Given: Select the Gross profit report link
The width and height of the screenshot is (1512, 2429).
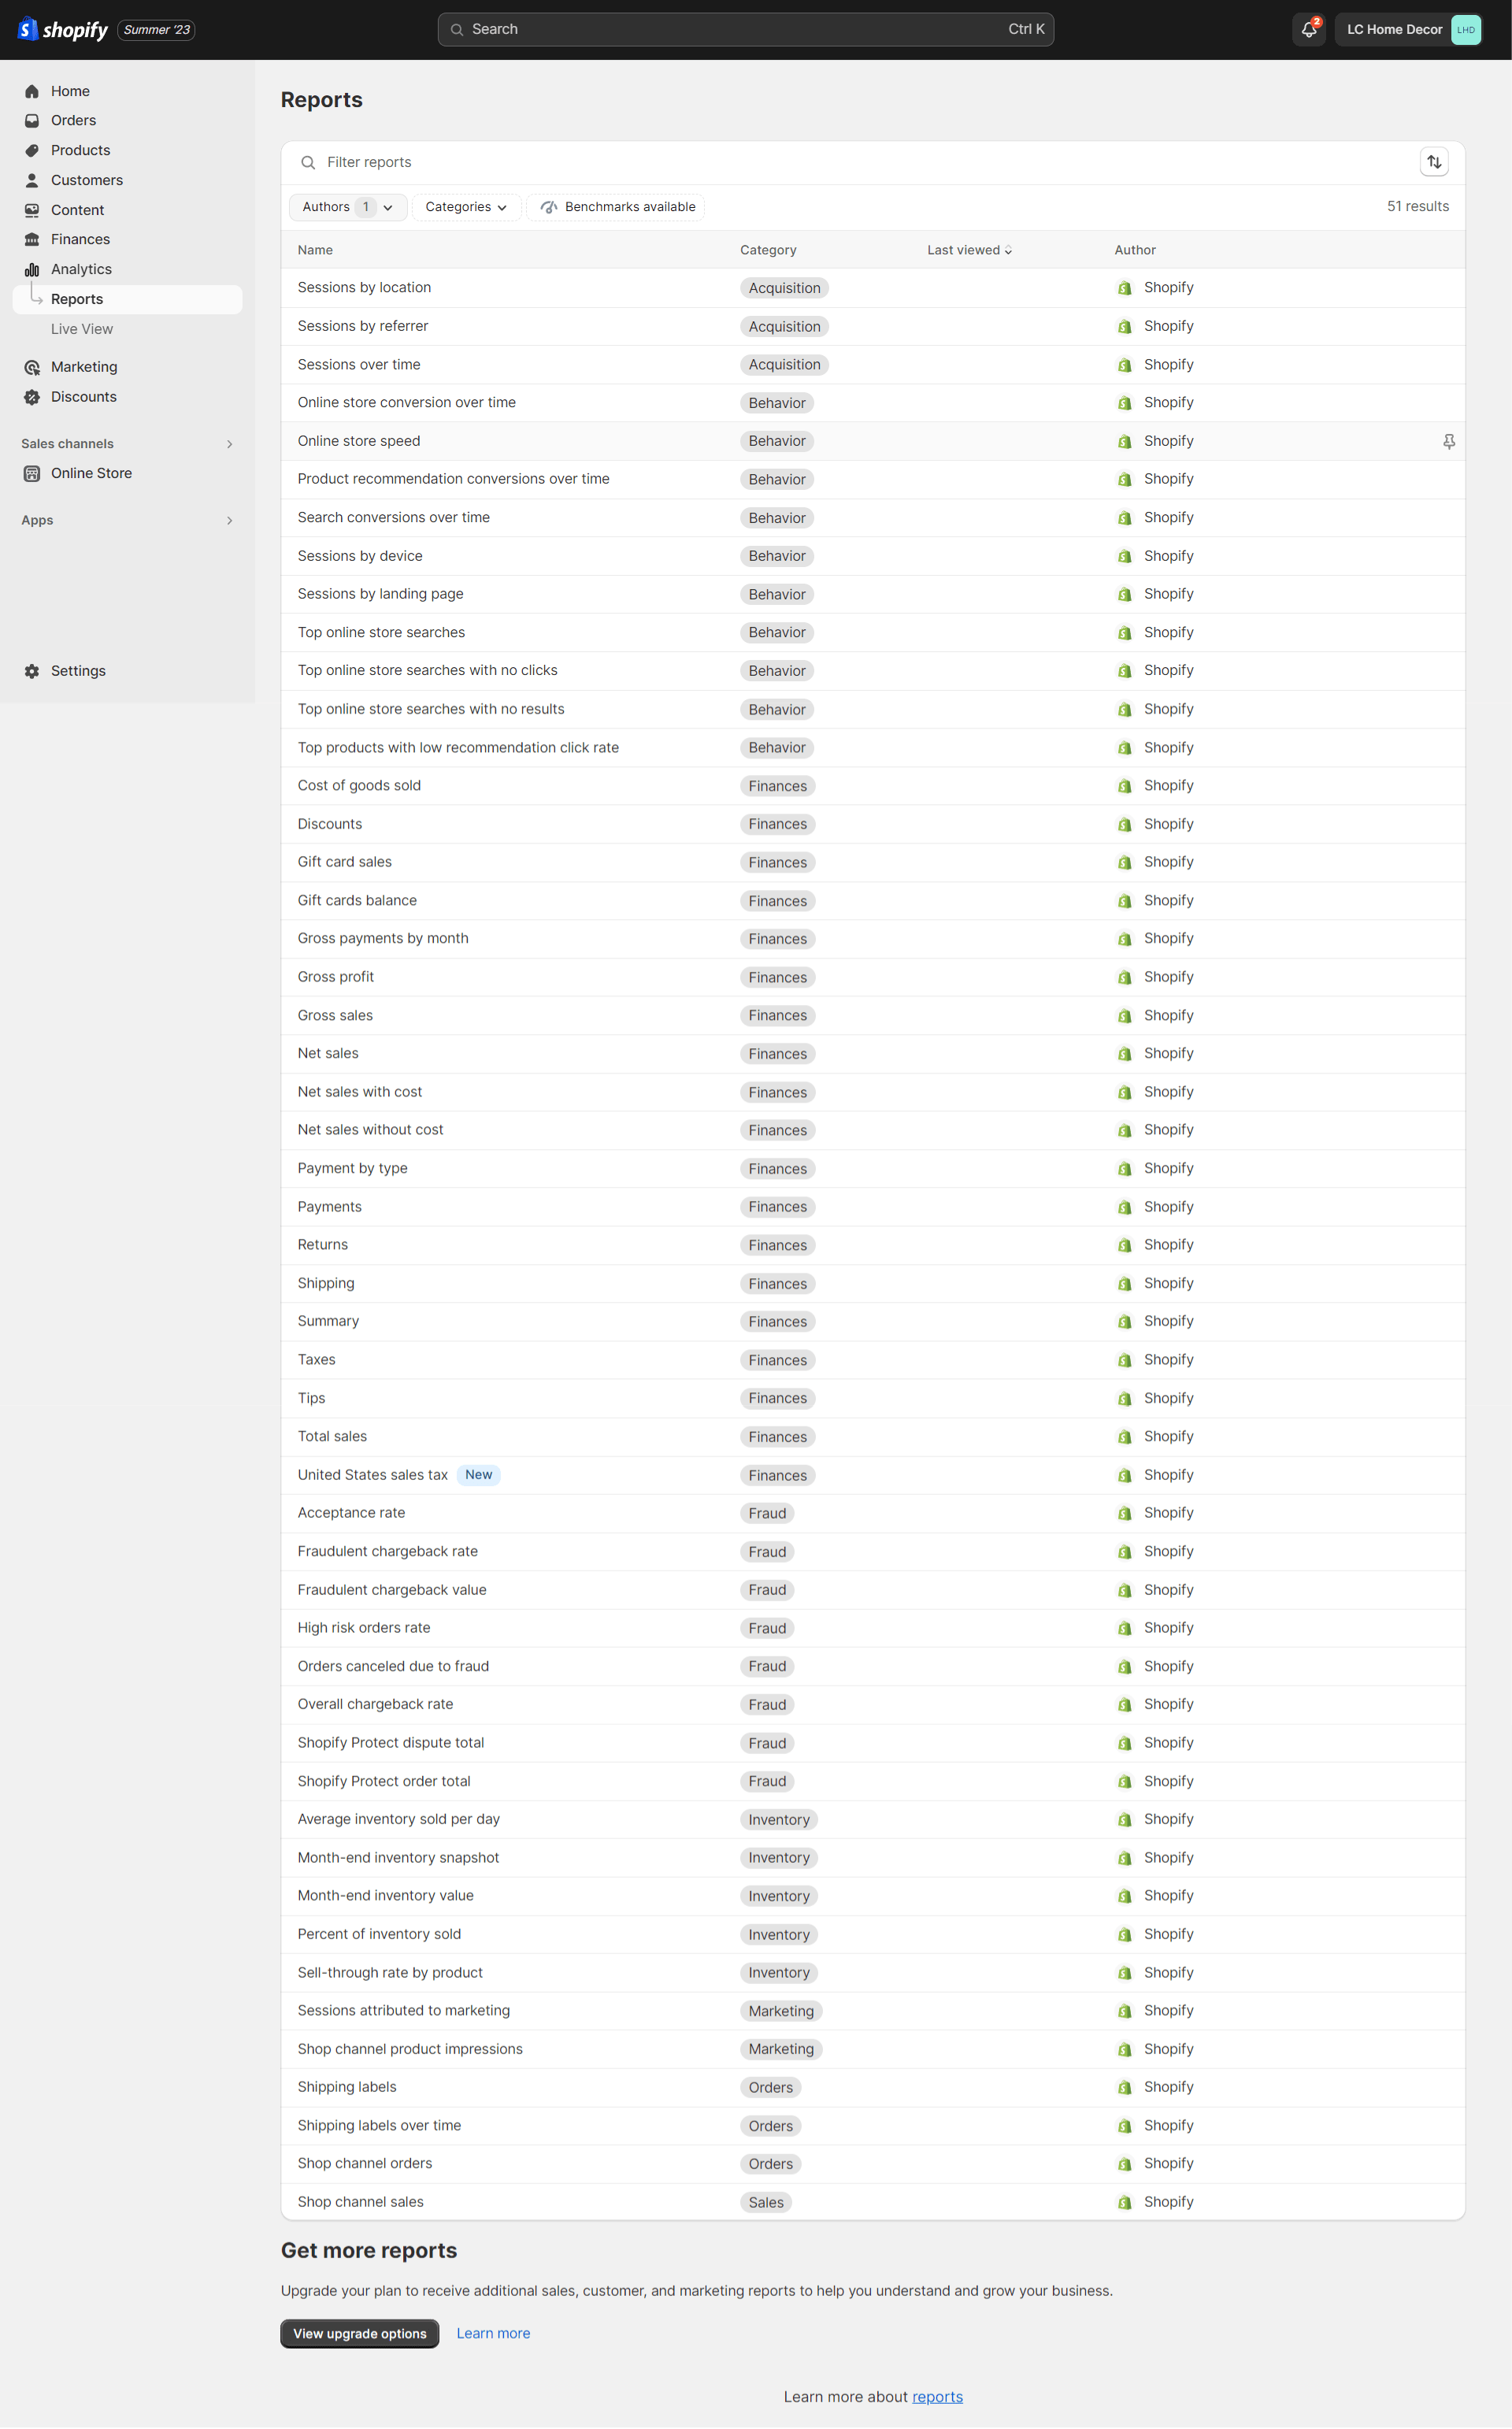Looking at the screenshot, I should point(335,975).
